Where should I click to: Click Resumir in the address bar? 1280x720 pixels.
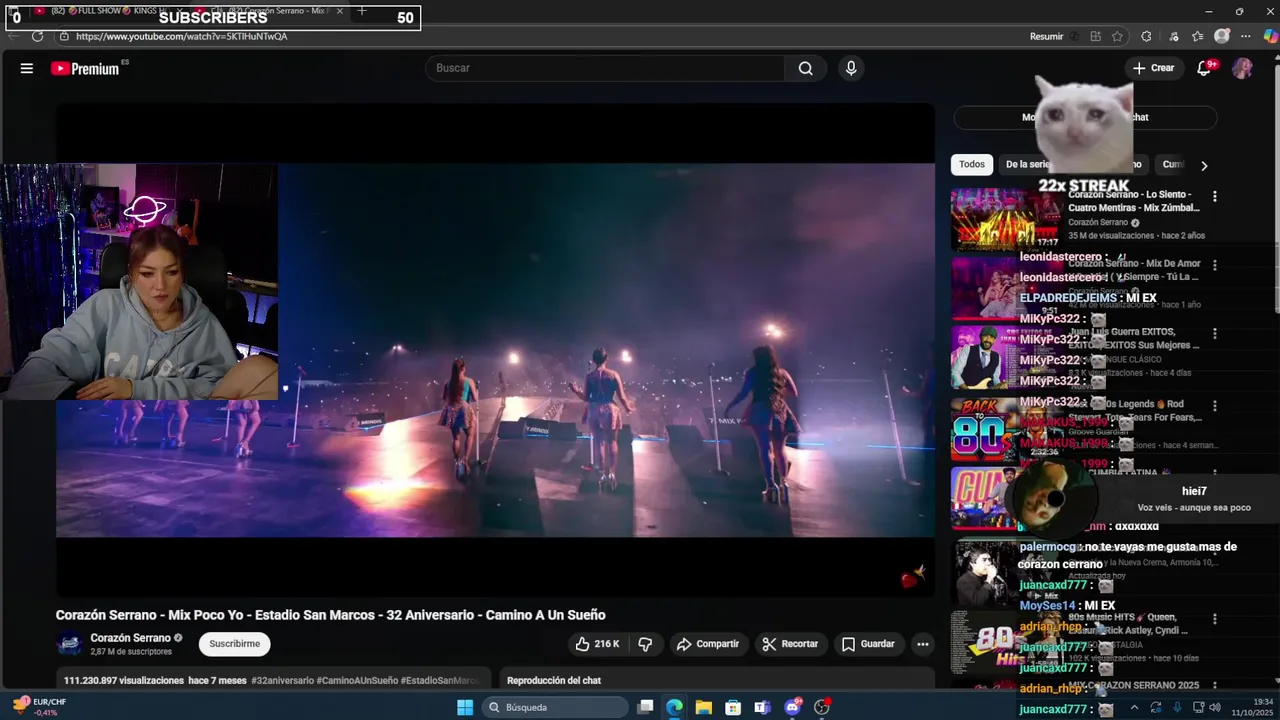(1046, 36)
